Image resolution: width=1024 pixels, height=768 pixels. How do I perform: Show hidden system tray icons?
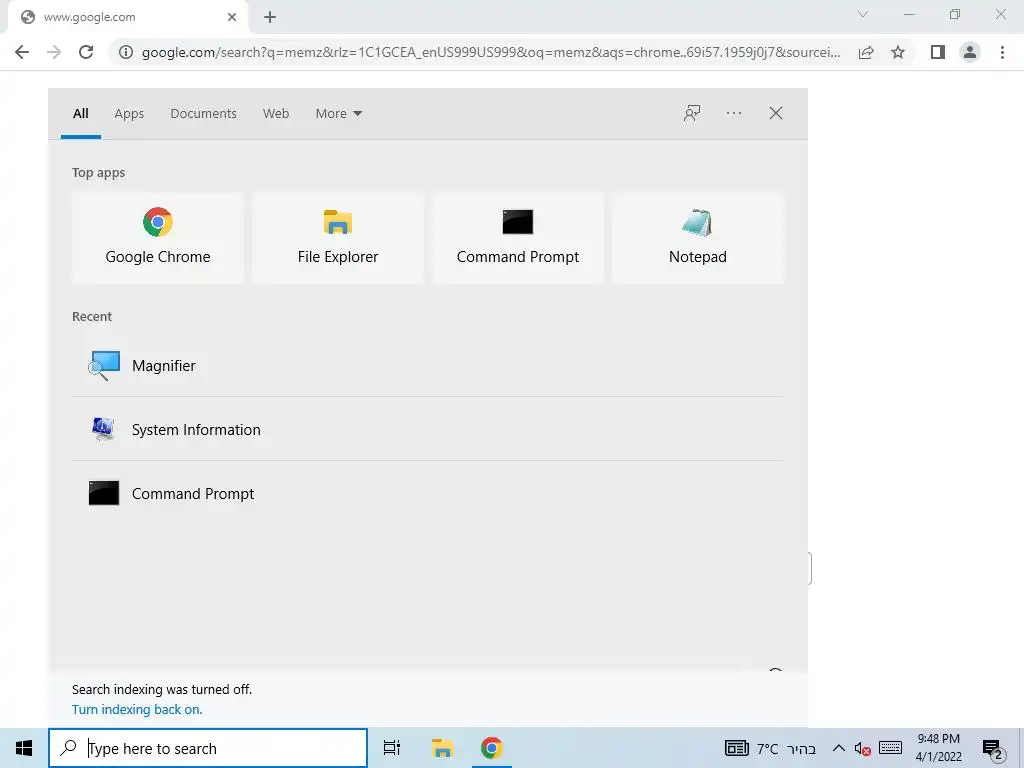tap(839, 748)
